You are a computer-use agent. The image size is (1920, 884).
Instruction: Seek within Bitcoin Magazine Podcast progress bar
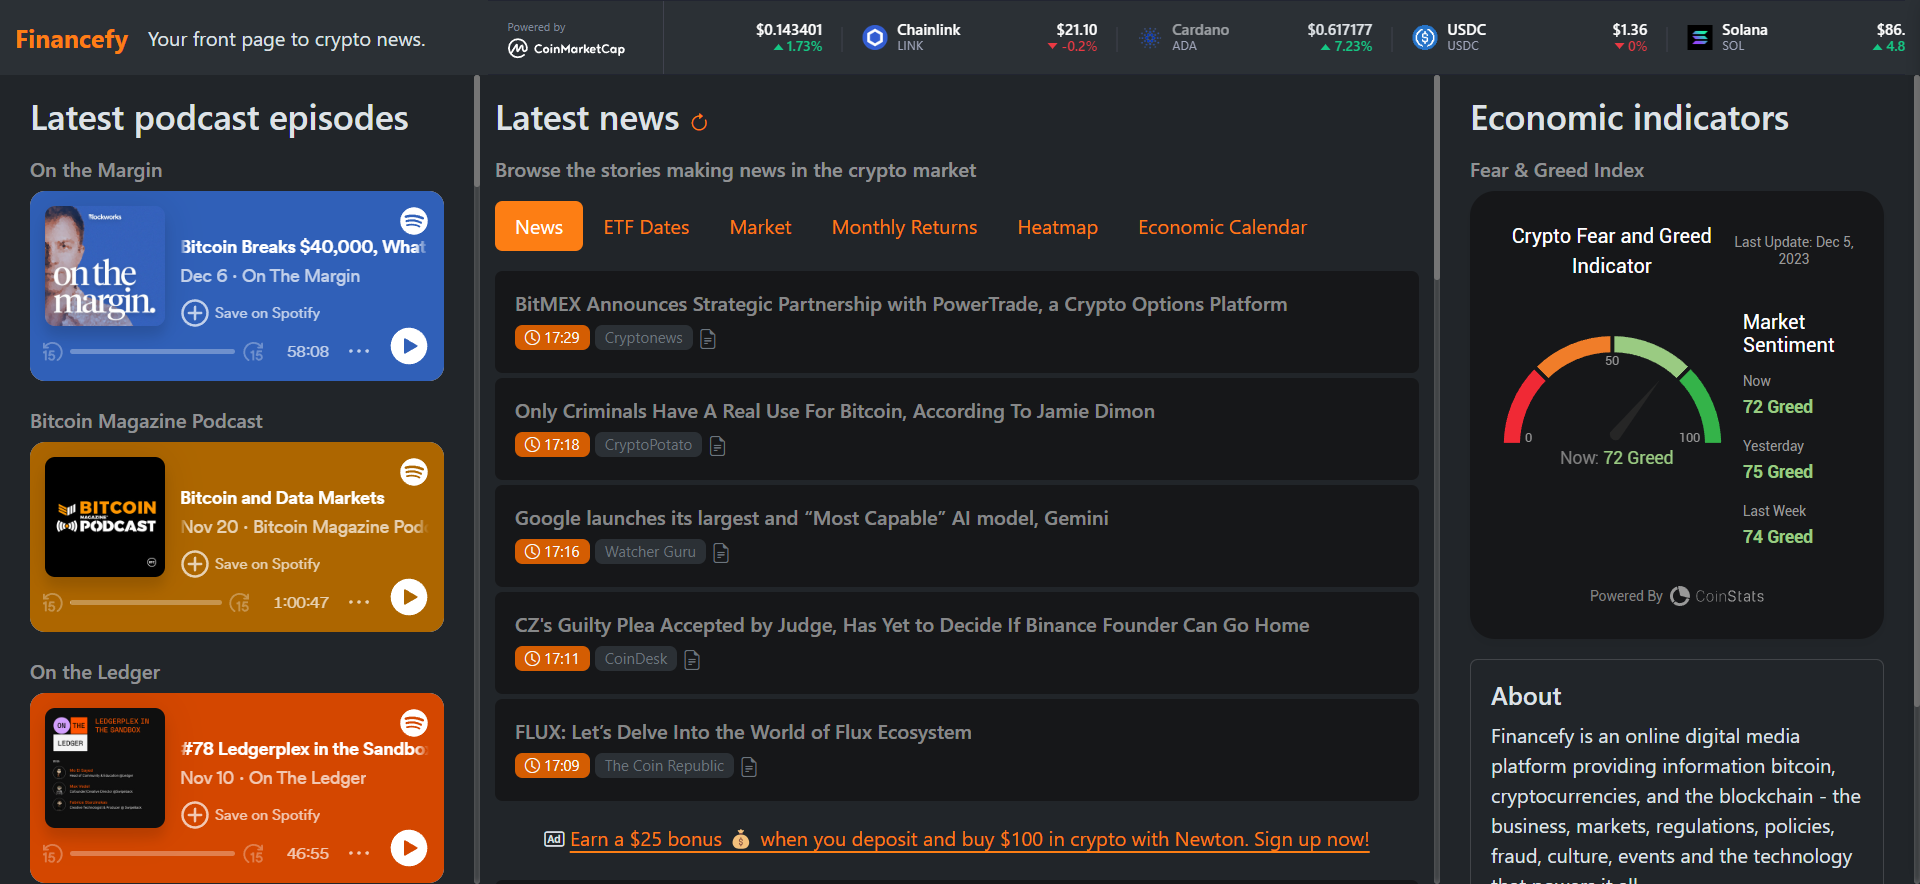[146, 603]
